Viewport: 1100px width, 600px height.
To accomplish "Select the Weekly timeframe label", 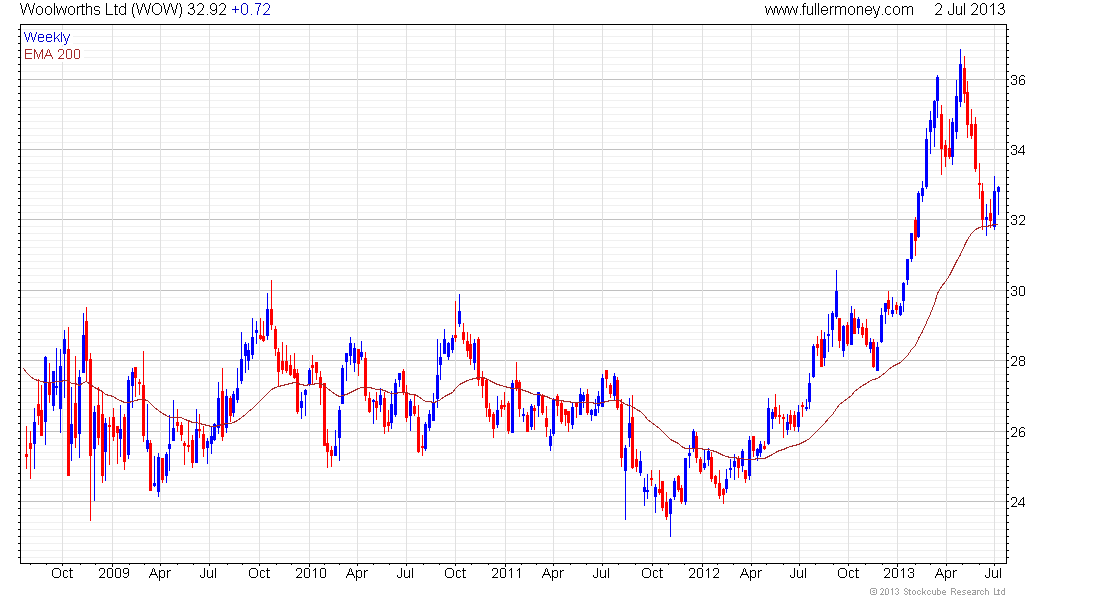I will [x=46, y=37].
